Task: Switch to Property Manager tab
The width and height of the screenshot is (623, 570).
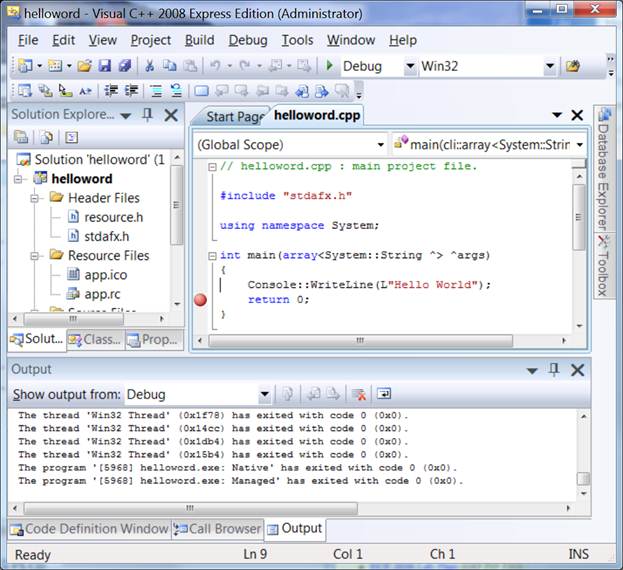Action: [x=154, y=340]
